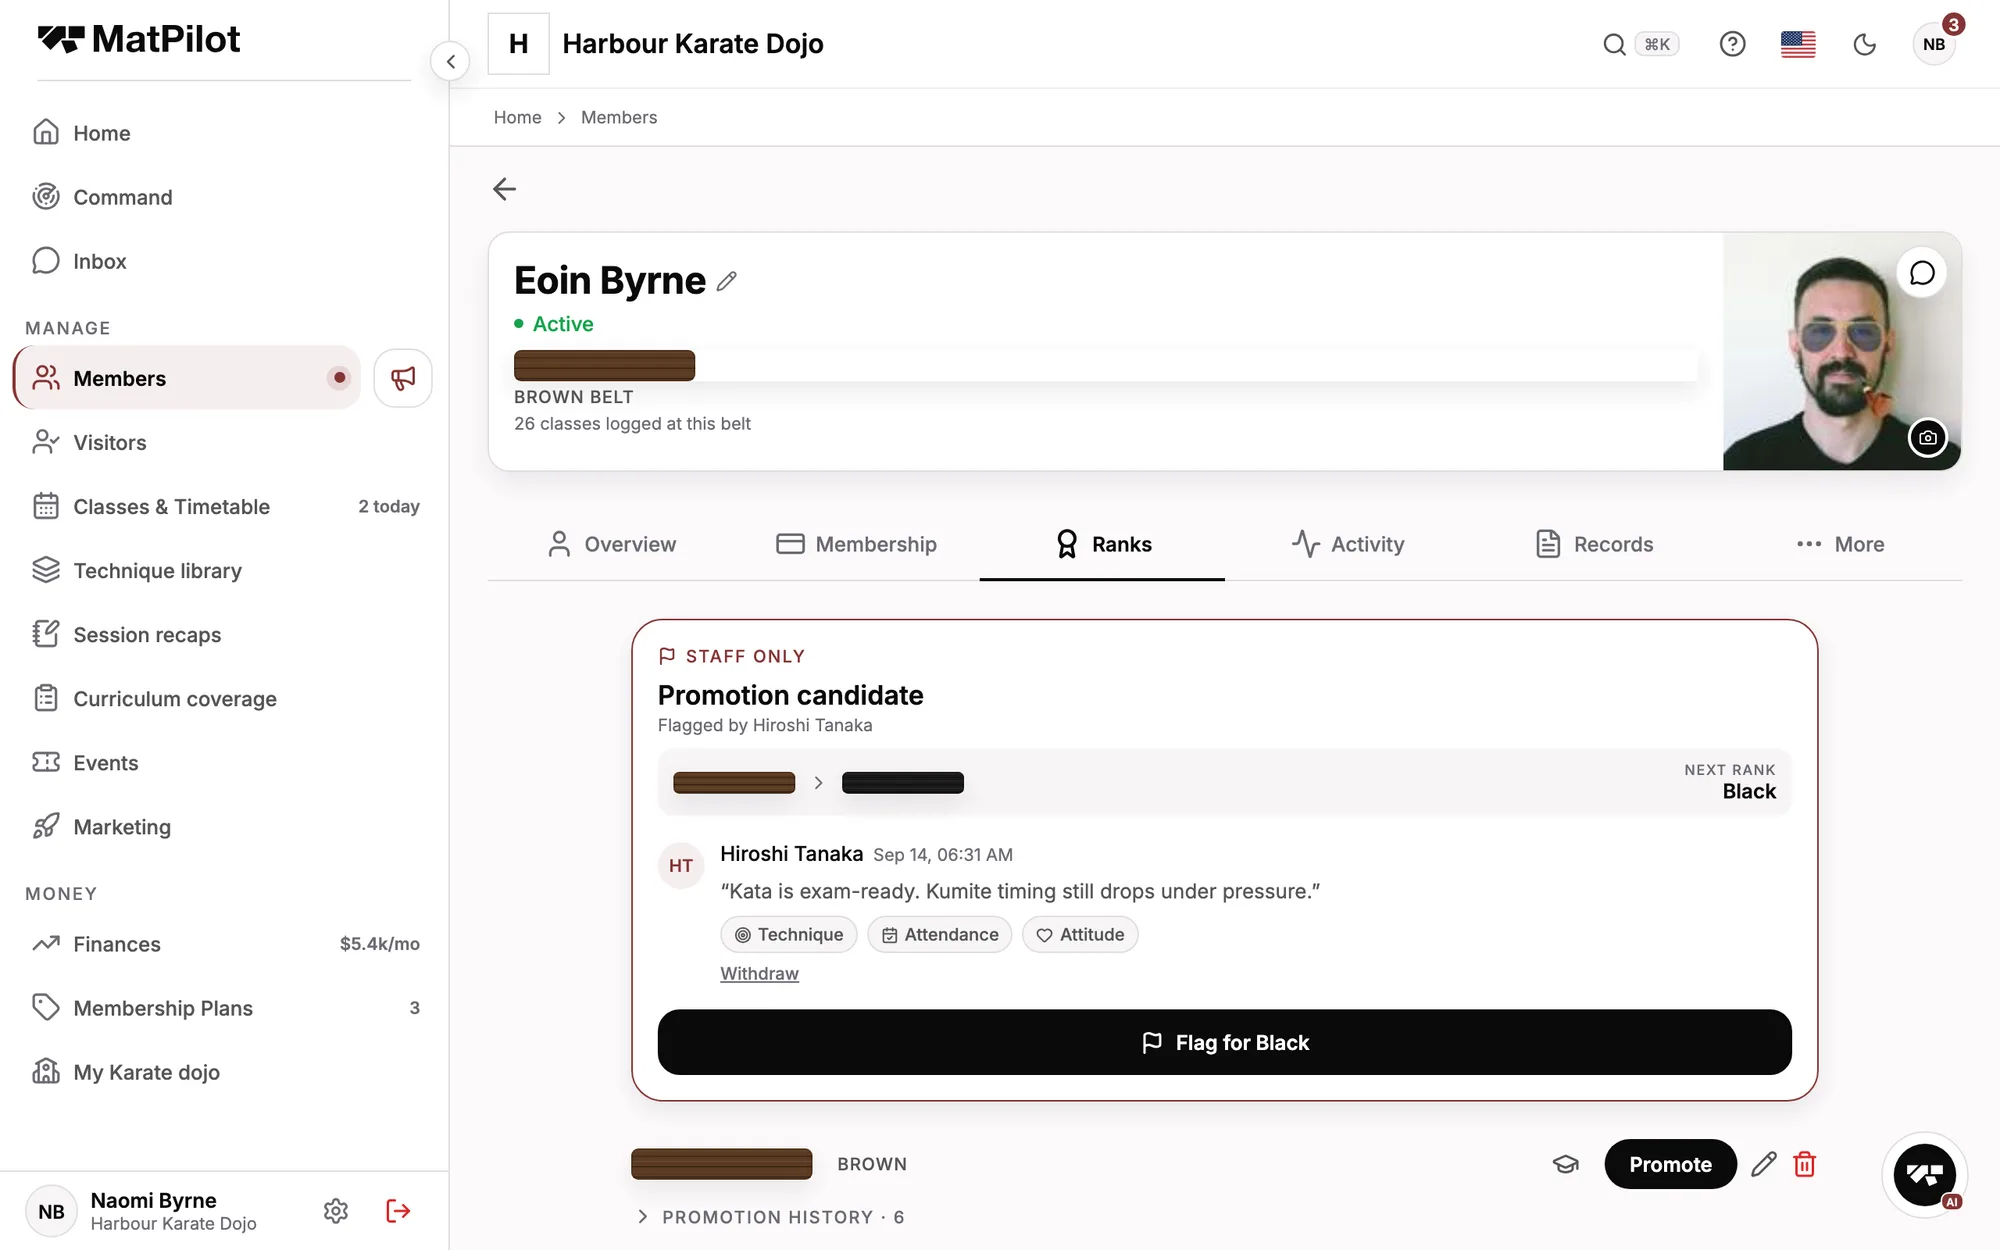Screen dimensions: 2000x1250
Task: Change language via the US flag icon
Action: [x=1798, y=44]
